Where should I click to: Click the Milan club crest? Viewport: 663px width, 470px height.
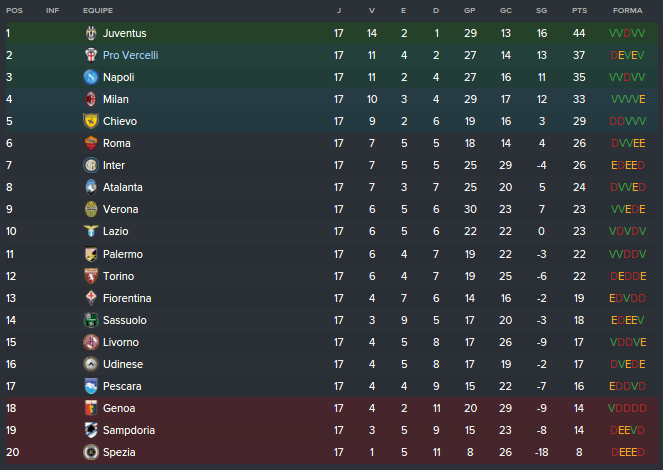coord(91,99)
